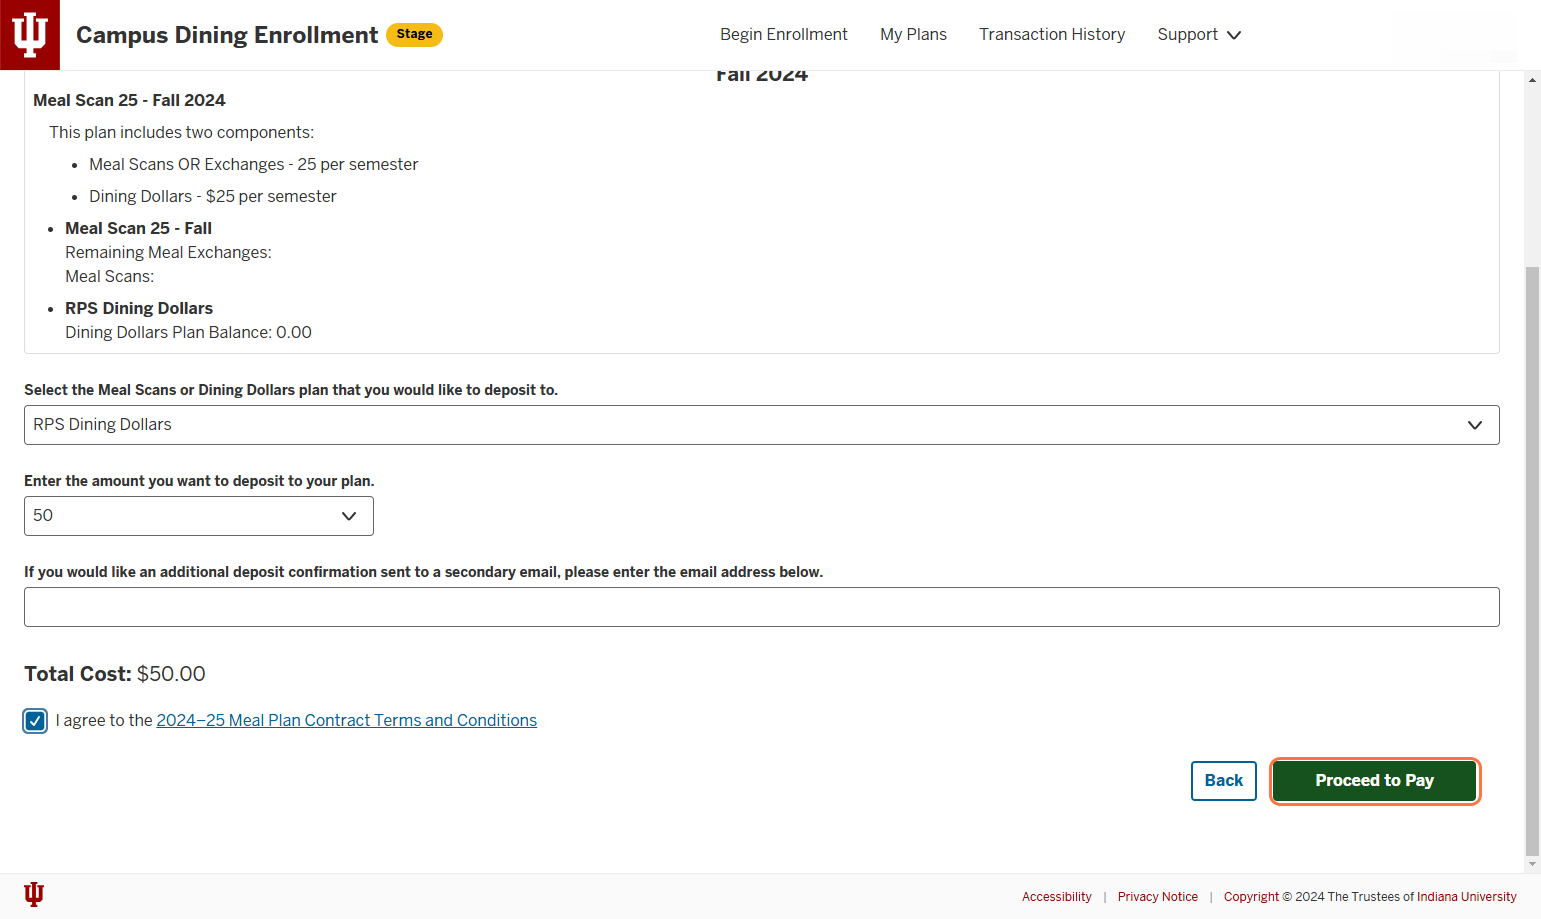Open the Begin Enrollment menu item
Image resolution: width=1541 pixels, height=919 pixels.
783,34
